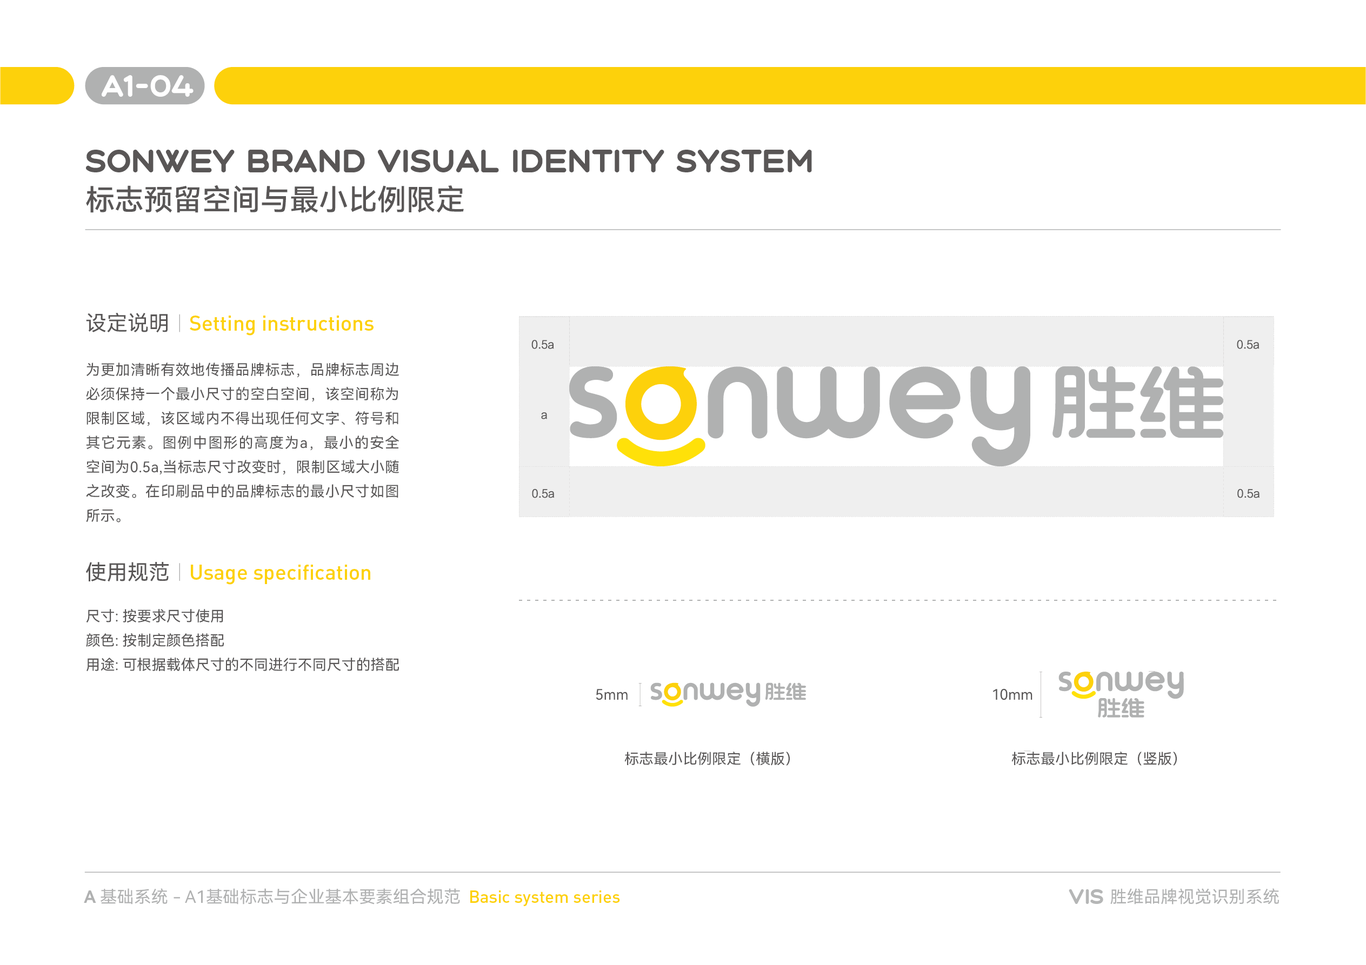
Task: Select the yellow Basic system series footer text
Action: coord(544,898)
